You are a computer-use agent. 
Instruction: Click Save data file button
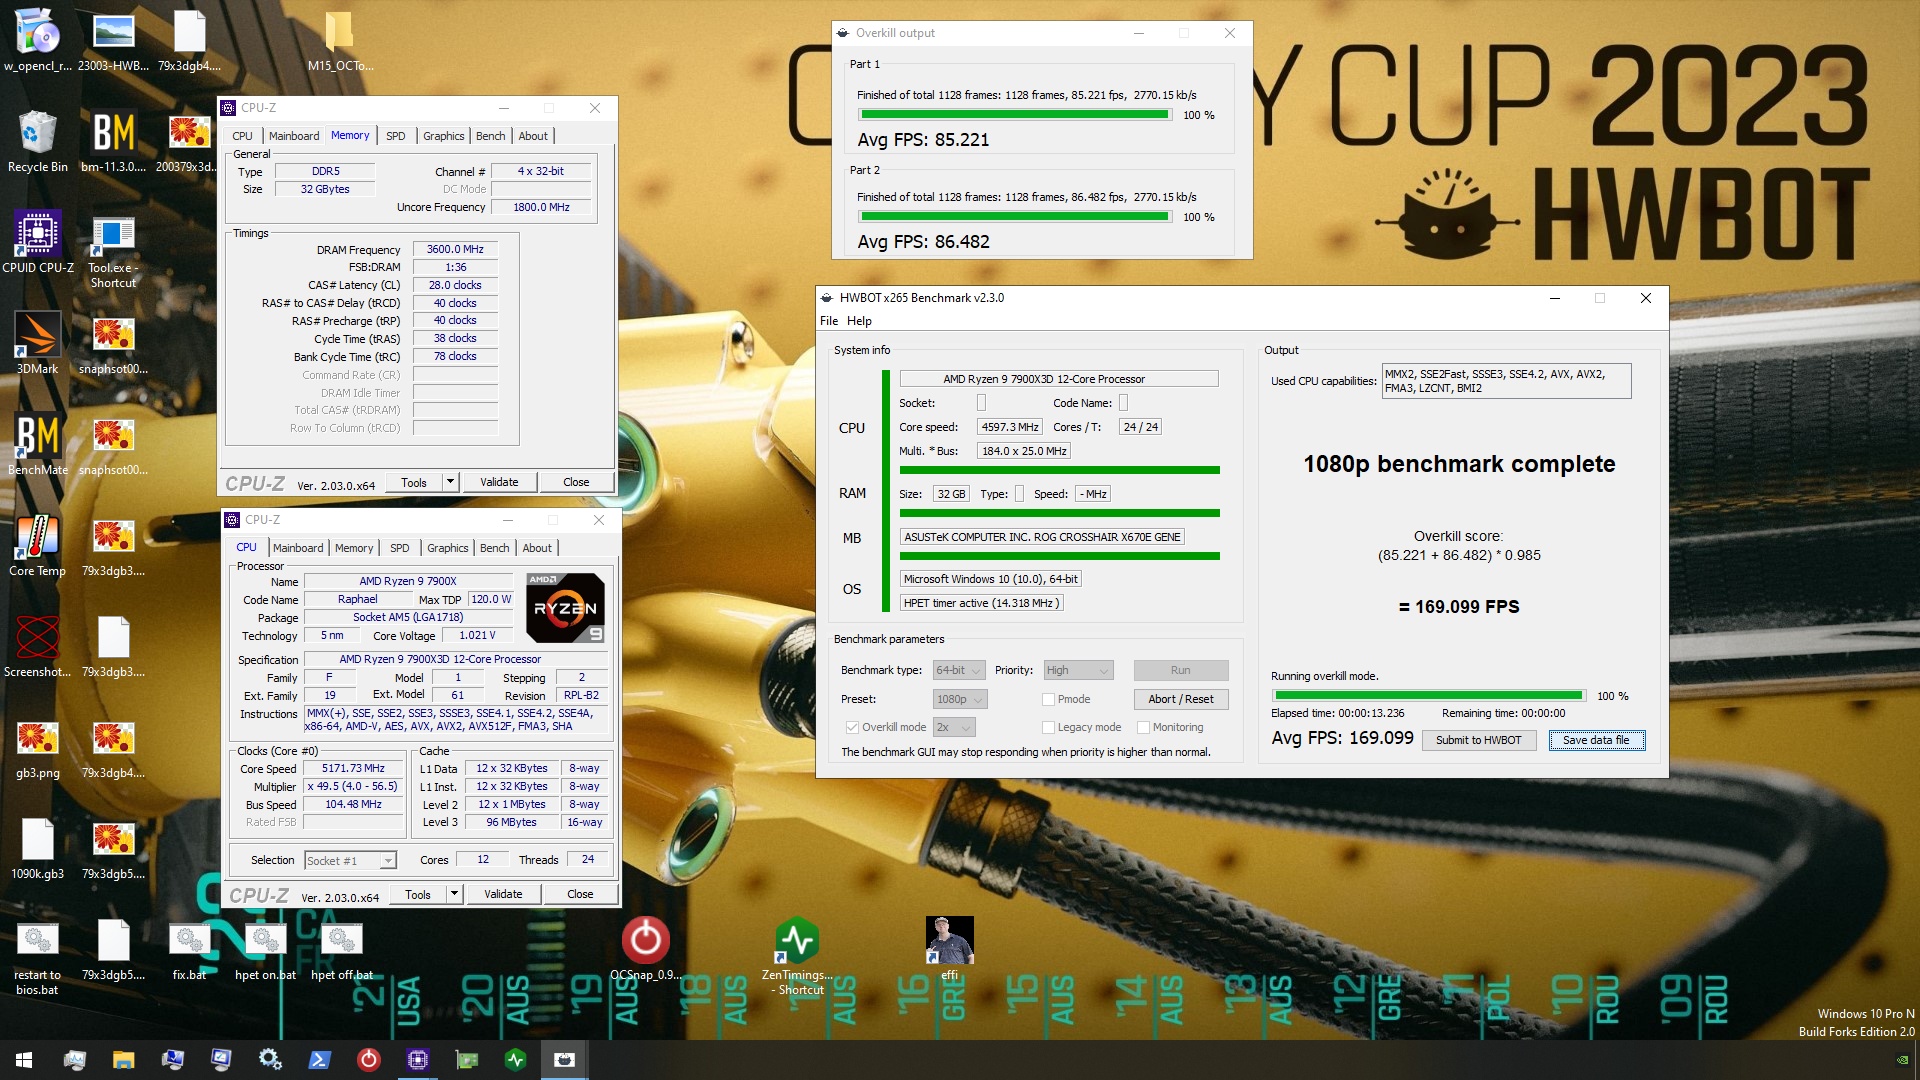[1596, 740]
